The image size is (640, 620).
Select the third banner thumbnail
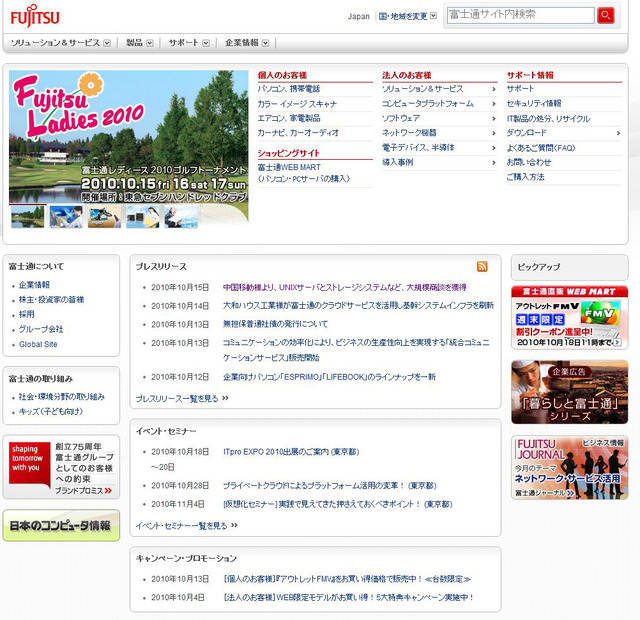[104, 216]
